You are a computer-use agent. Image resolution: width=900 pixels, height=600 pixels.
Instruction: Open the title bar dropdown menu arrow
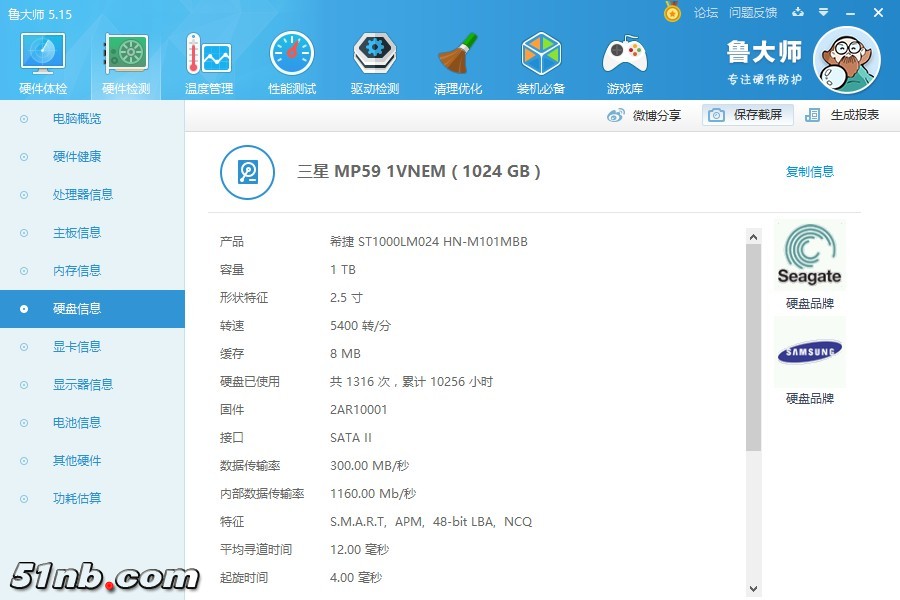[x=824, y=12]
